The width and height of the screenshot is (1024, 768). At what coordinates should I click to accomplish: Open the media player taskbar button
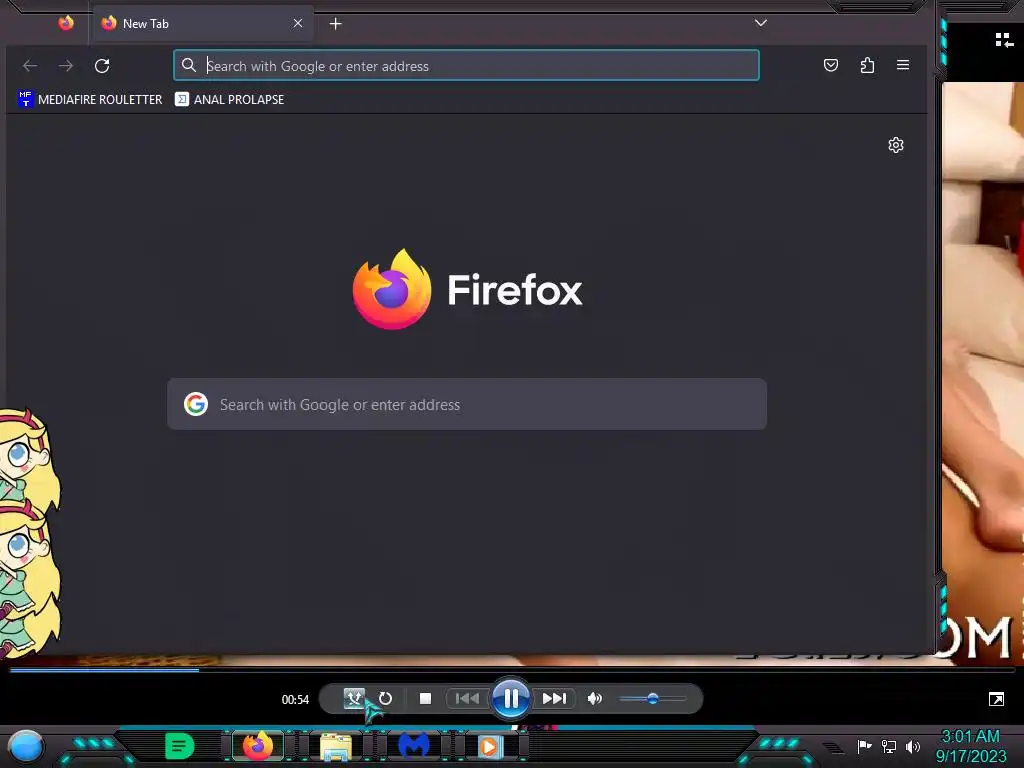(x=490, y=746)
